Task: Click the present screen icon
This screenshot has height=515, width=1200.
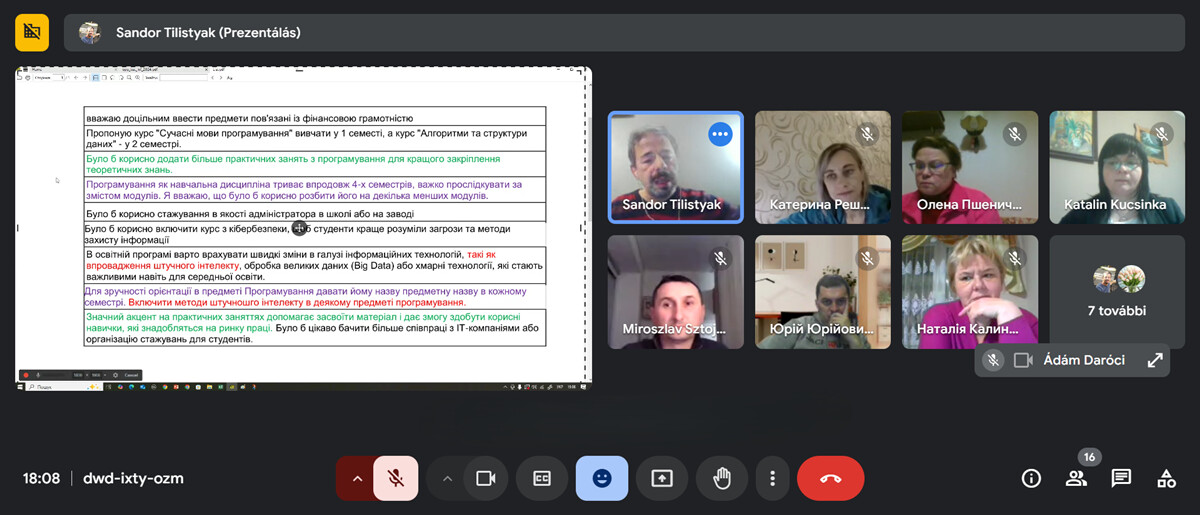Action: [661, 478]
